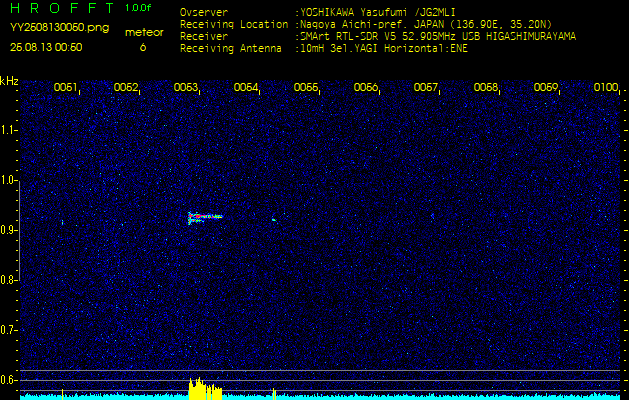Click the gray frequency range bar on axis
Image resolution: width=629 pixels, height=400 pixels.
pyautogui.click(x=19, y=231)
